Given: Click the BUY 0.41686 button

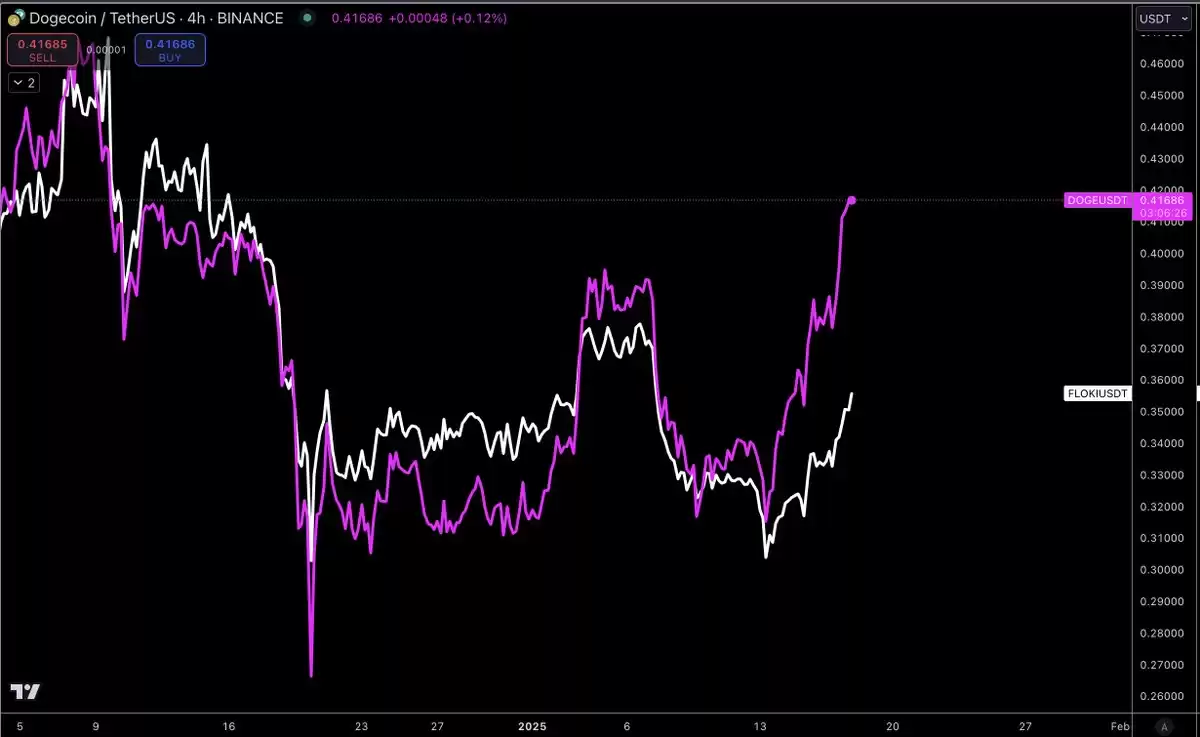Looking at the screenshot, I should [170, 50].
